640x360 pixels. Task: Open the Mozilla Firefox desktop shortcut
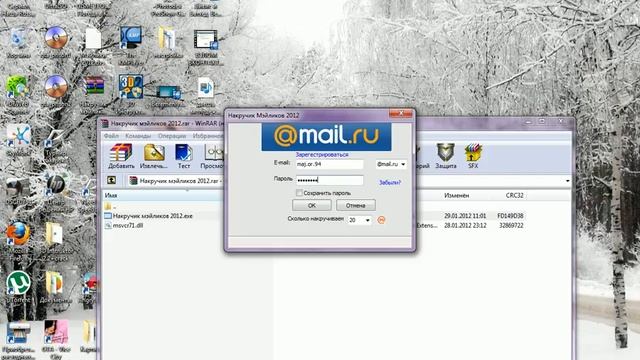click(18, 235)
